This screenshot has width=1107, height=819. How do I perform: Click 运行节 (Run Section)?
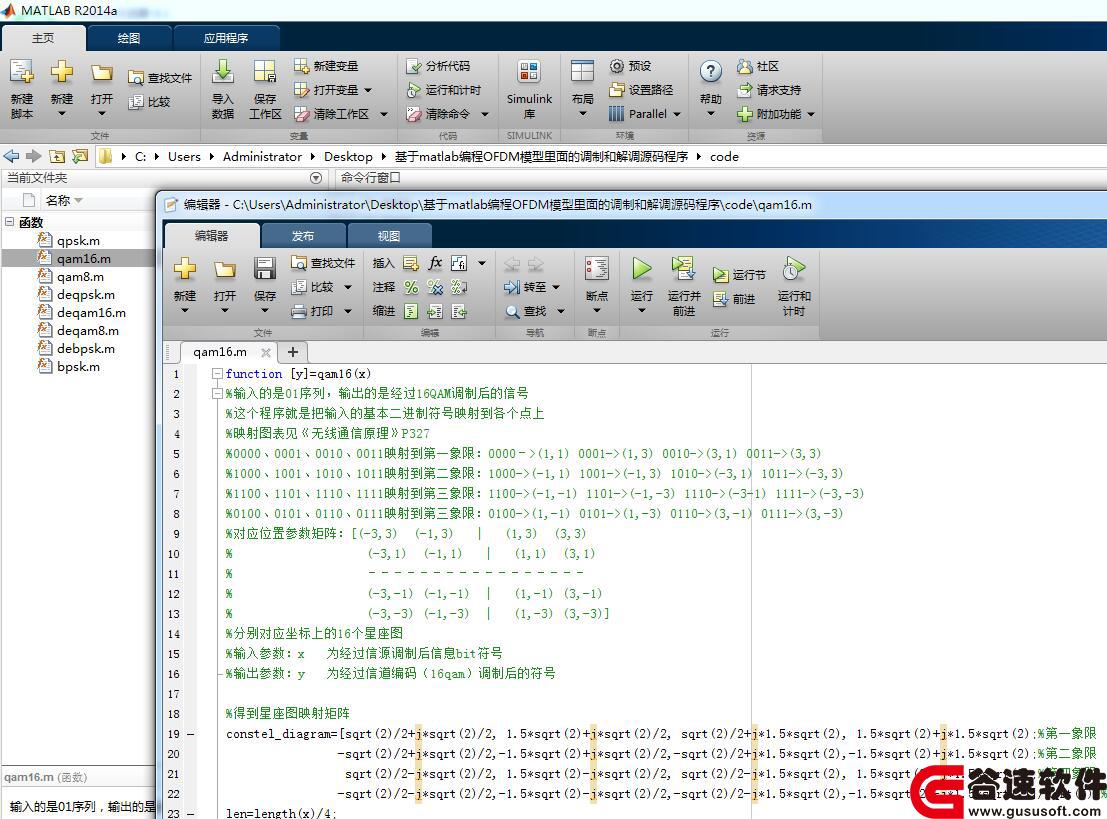pyautogui.click(x=739, y=274)
